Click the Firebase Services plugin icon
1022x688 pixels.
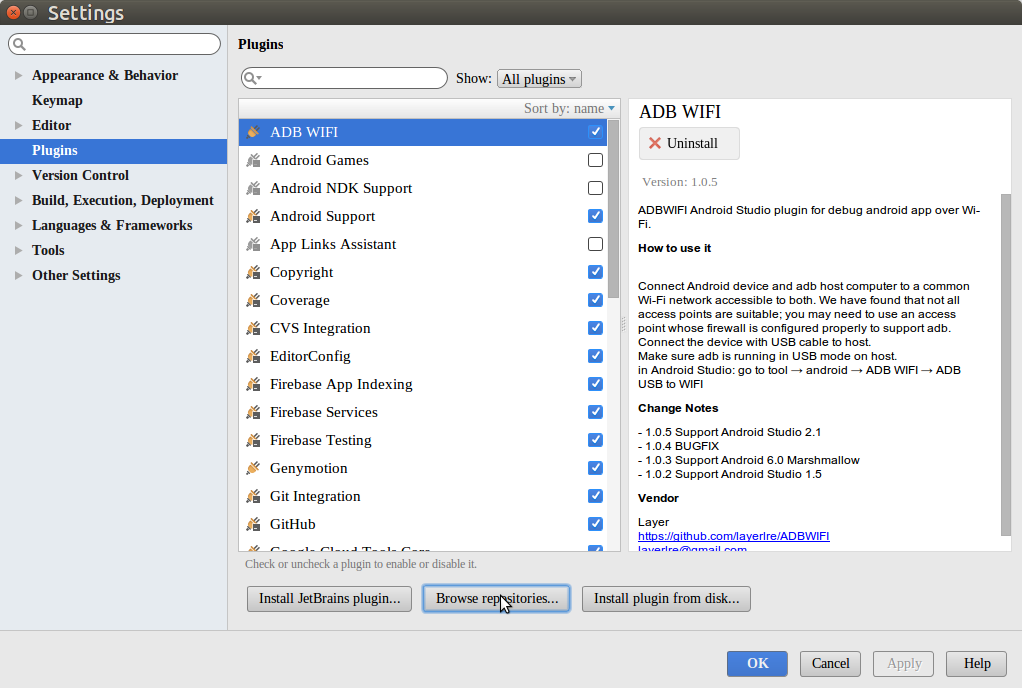pyautogui.click(x=254, y=412)
